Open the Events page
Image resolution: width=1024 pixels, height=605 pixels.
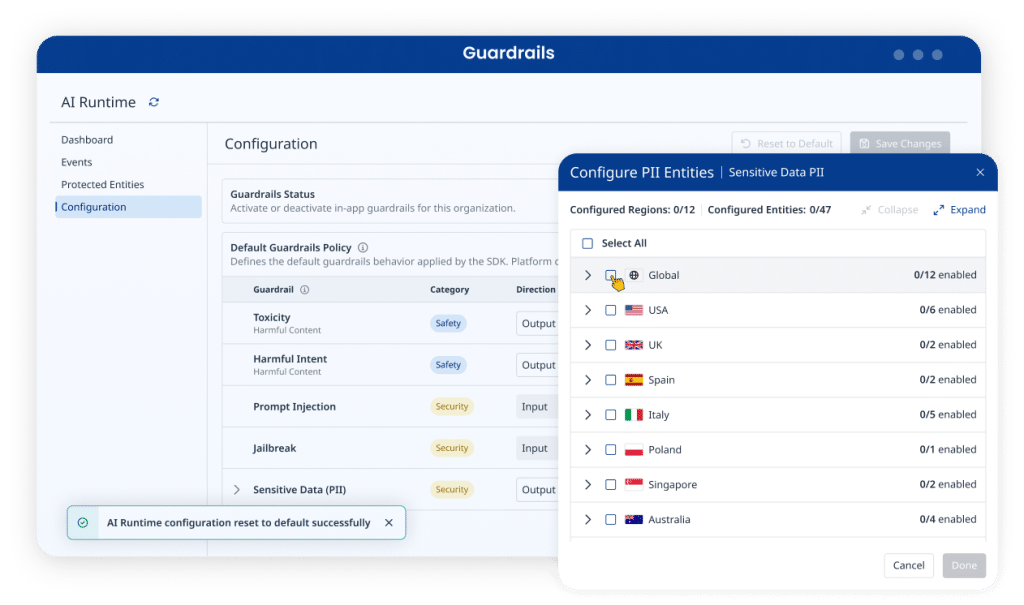[x=76, y=162]
